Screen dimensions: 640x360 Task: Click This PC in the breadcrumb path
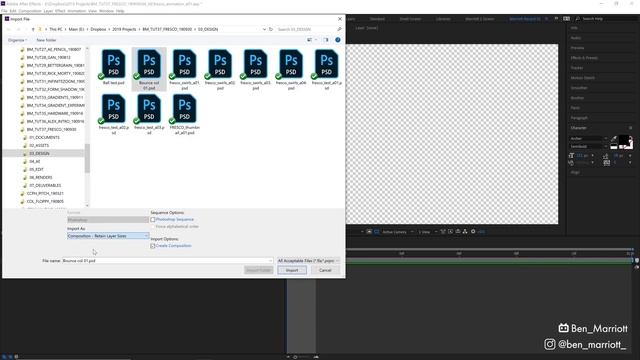tap(56, 29)
